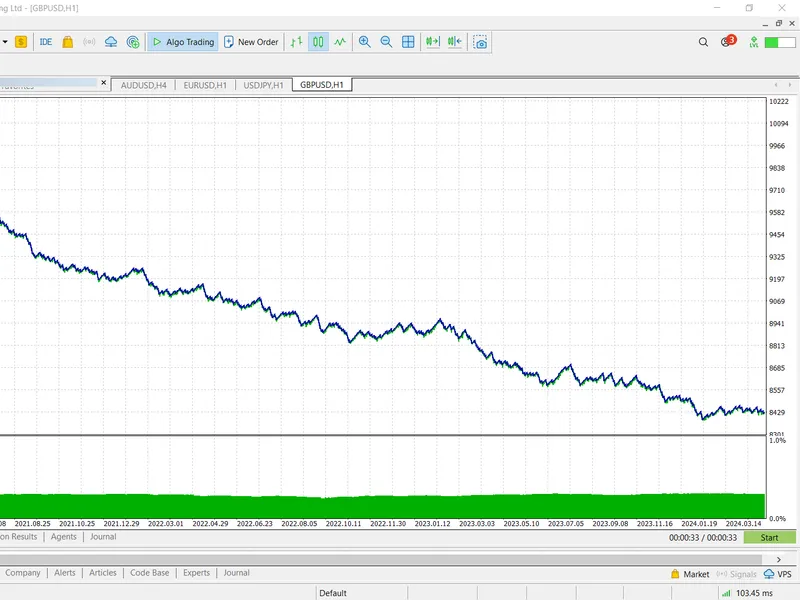Toggle chart shift toward the right edge
Screen dimensions: 800x600
[x=433, y=42]
